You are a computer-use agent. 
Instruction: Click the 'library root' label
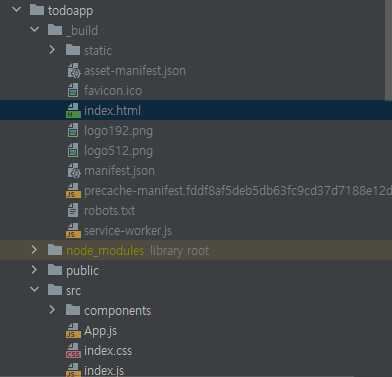coord(179,251)
